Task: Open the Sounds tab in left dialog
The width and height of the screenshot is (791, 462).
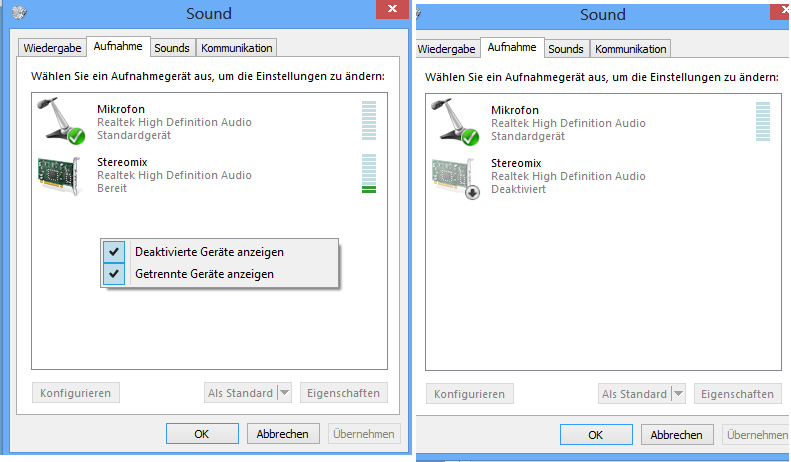Action: point(172,48)
